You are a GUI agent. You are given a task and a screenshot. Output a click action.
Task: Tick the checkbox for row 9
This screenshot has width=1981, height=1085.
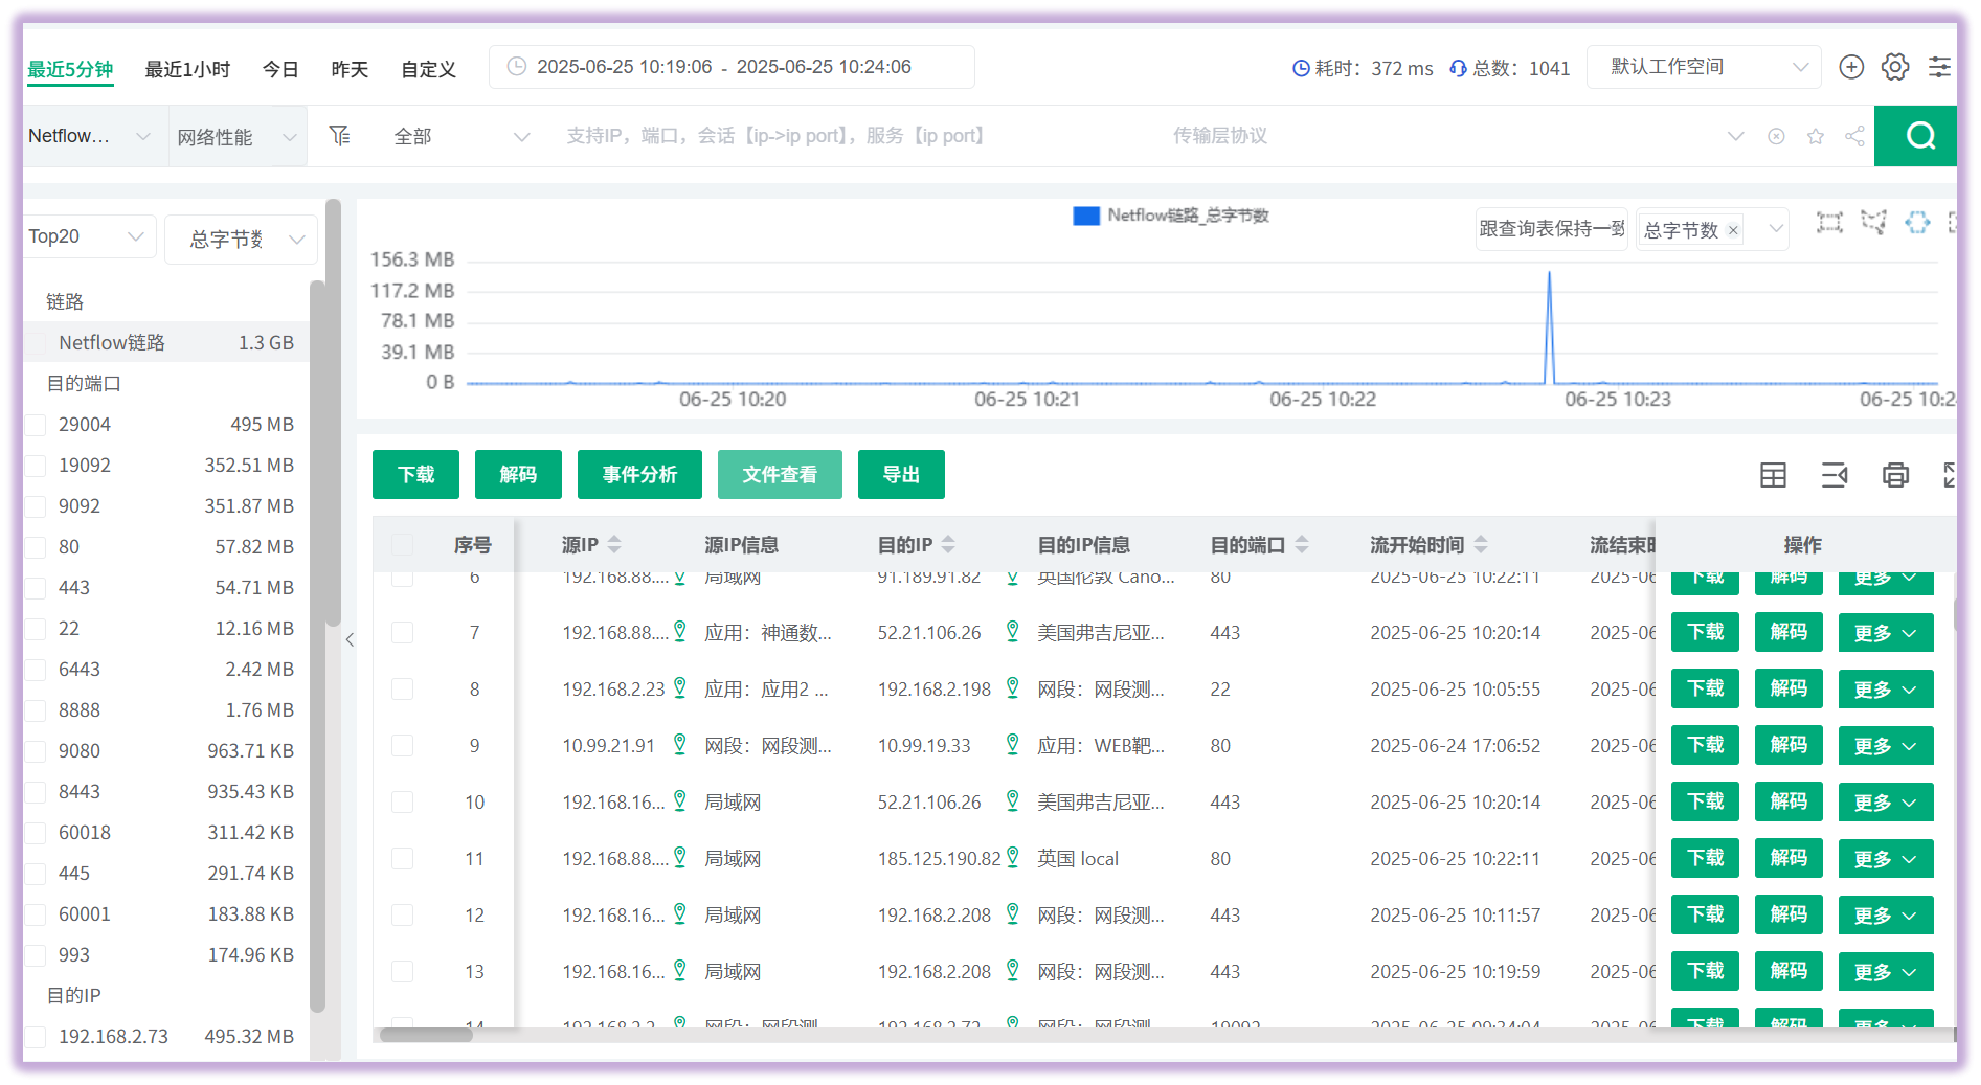click(x=402, y=745)
